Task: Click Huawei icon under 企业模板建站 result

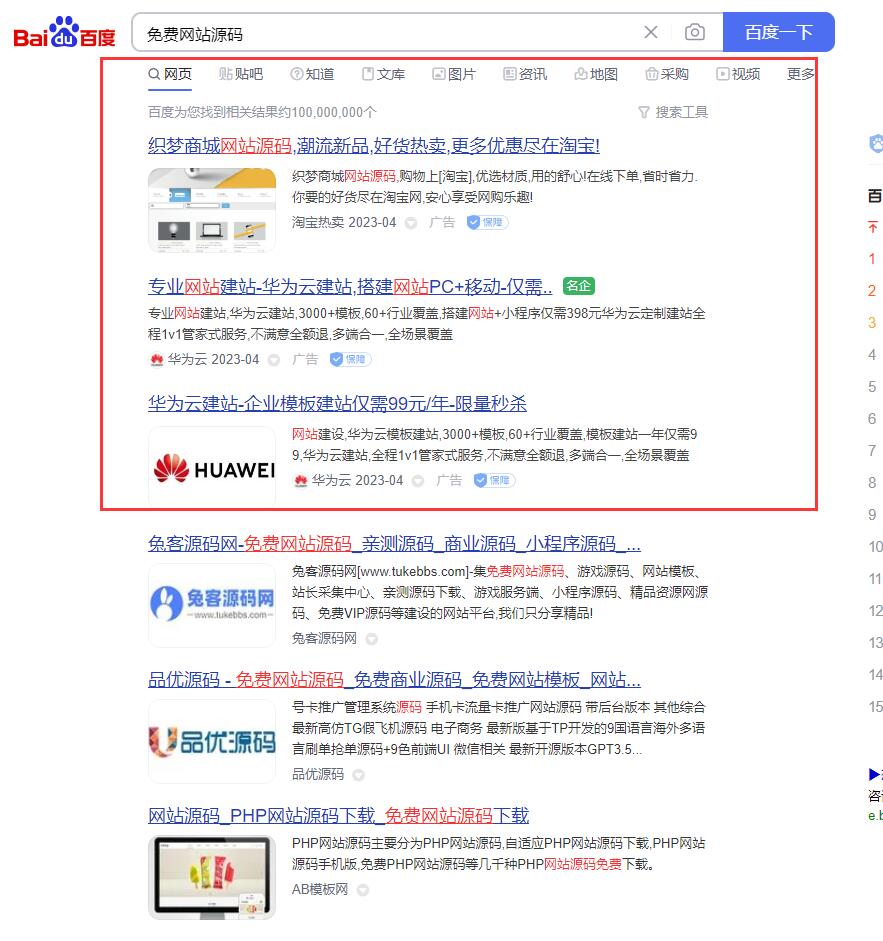Action: 301,481
